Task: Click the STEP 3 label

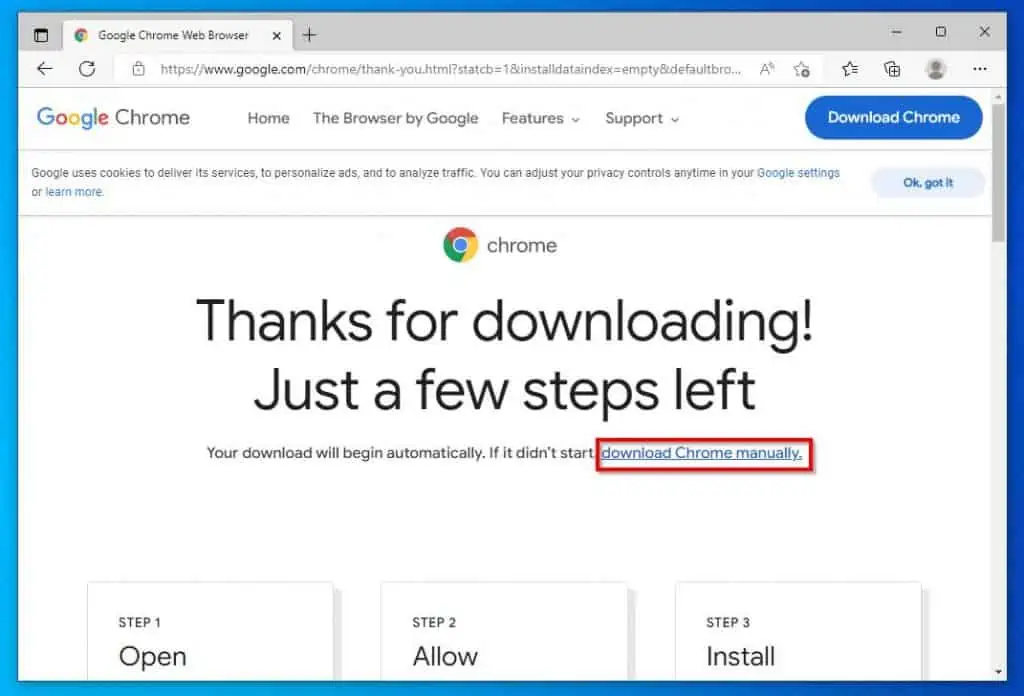Action: tap(728, 623)
